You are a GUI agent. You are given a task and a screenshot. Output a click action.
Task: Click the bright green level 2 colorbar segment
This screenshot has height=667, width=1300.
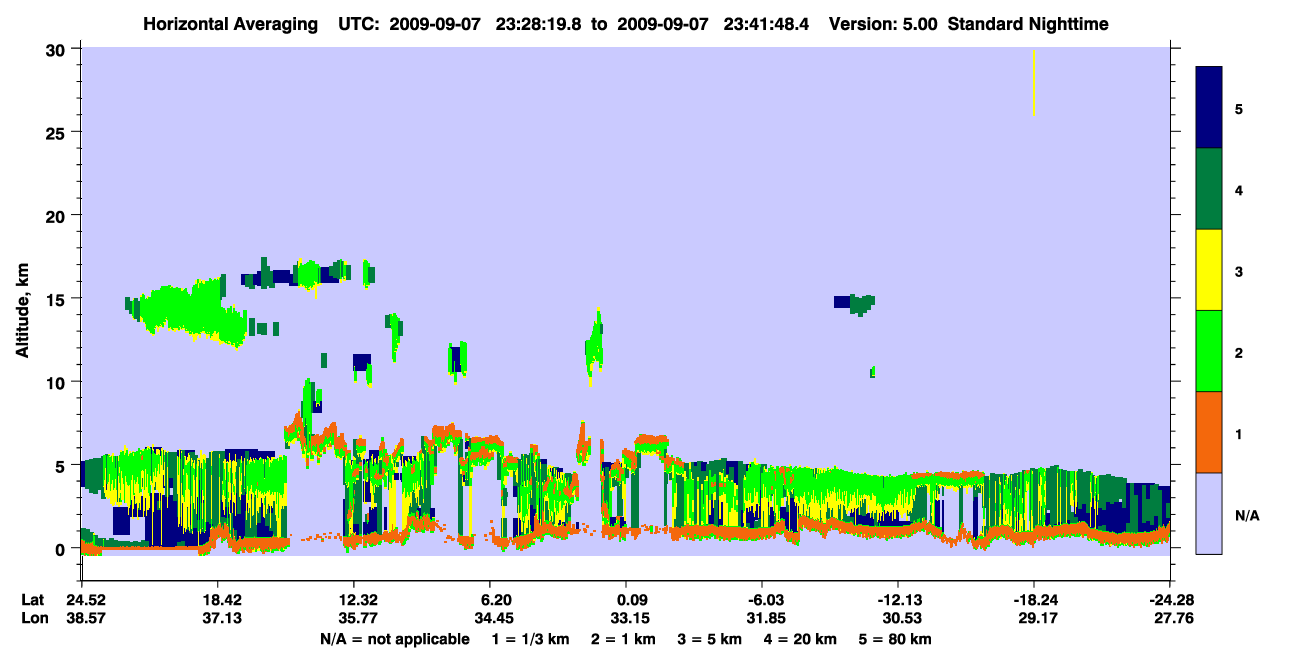click(1209, 351)
